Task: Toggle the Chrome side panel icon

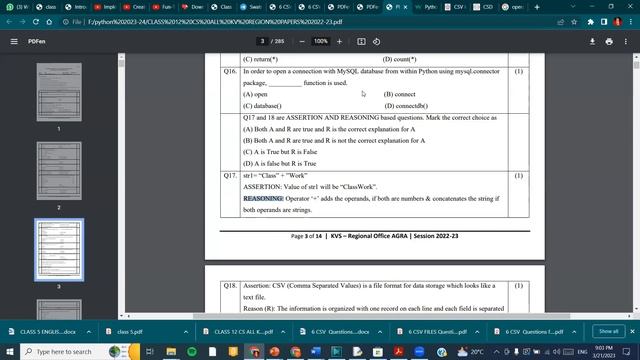Action: (x=604, y=22)
